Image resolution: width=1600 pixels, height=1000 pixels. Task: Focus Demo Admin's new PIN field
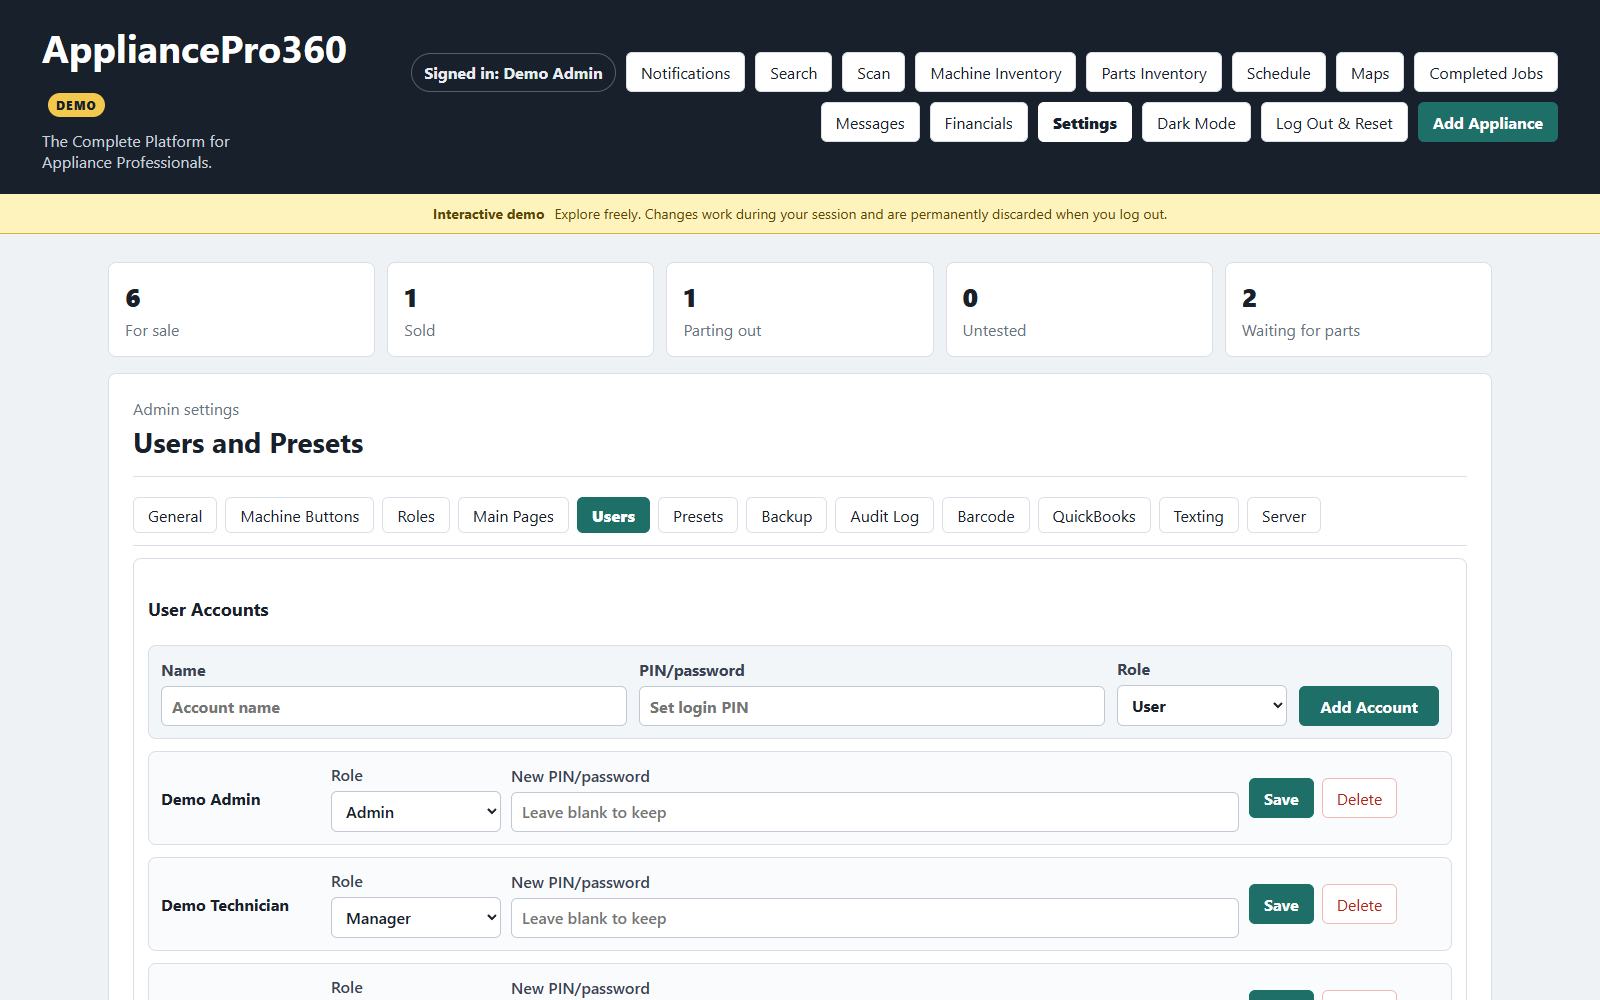click(x=875, y=812)
